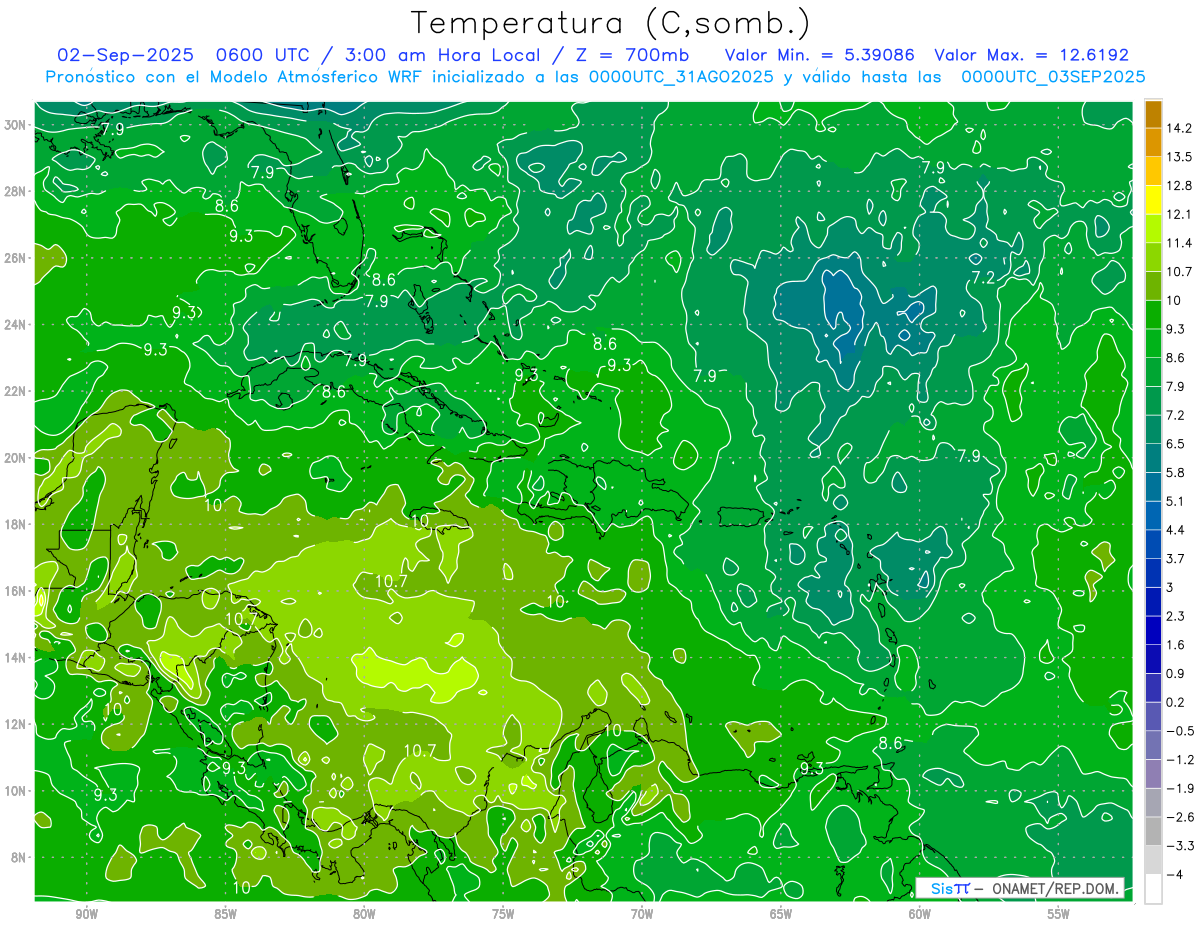Click the yellow legend swatch between 12.1 and 12.8
The height and width of the screenshot is (927, 1200).
[x=1153, y=201]
